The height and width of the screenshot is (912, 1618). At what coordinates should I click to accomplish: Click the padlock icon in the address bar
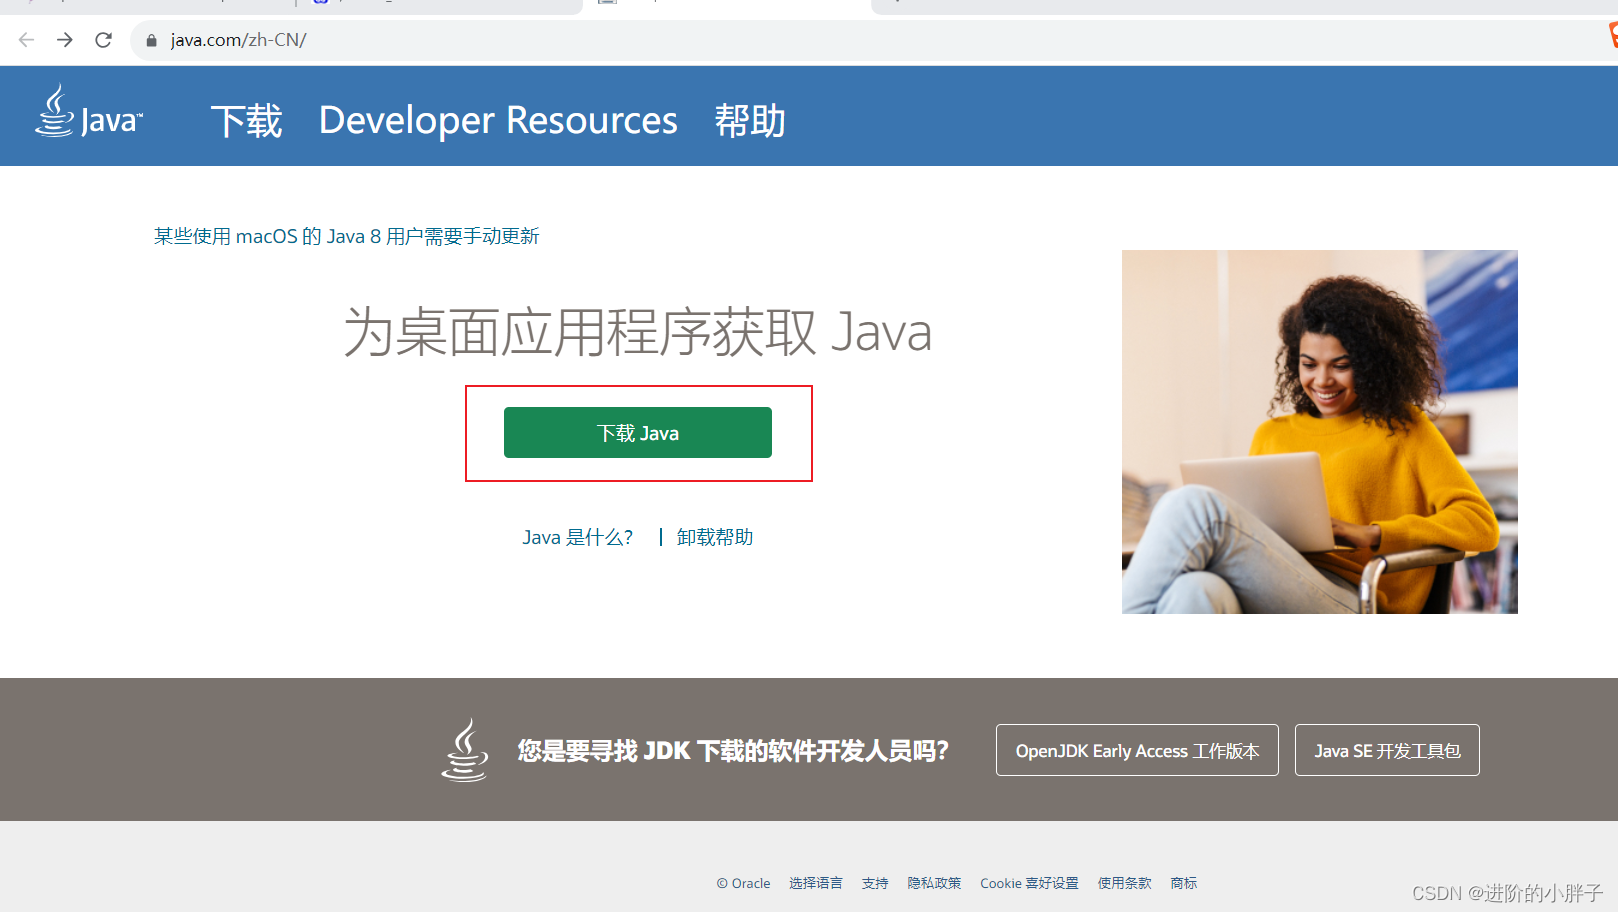(150, 40)
